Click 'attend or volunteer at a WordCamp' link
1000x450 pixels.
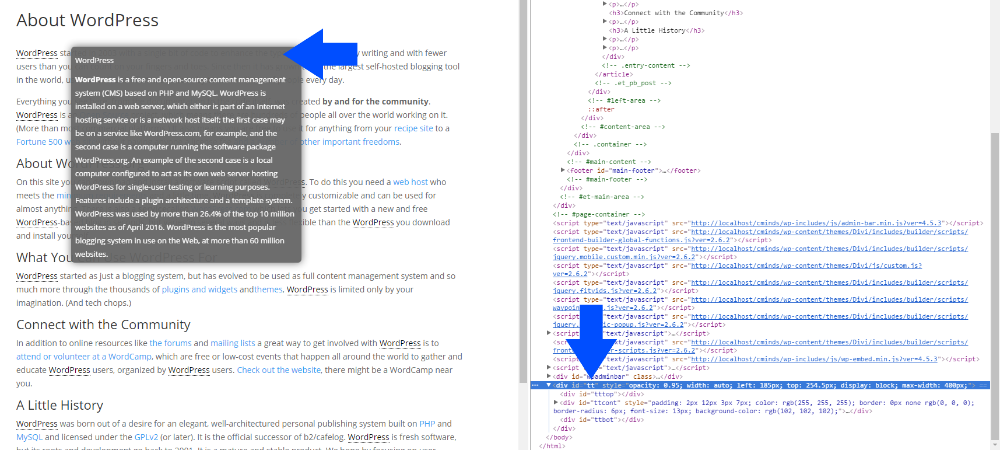(85, 356)
